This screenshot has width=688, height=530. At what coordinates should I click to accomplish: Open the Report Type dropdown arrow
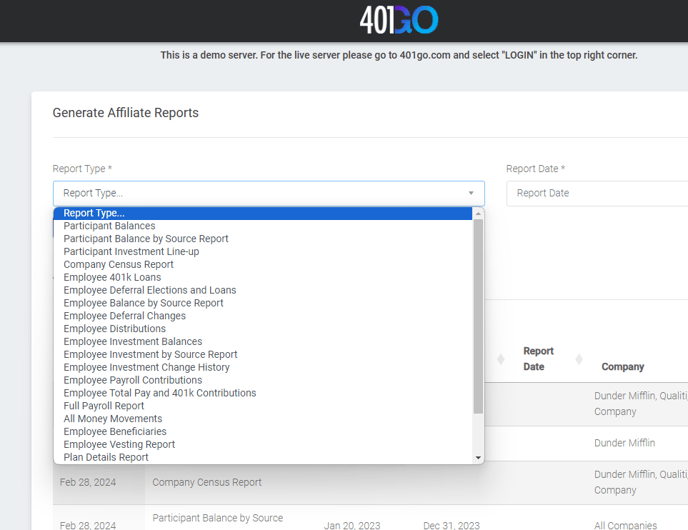(471, 194)
